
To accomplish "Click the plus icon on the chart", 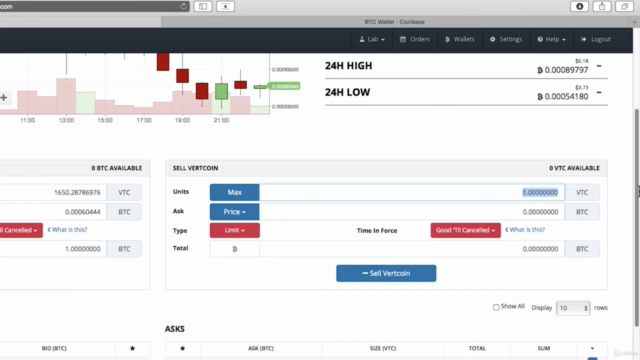I will coord(4,98).
